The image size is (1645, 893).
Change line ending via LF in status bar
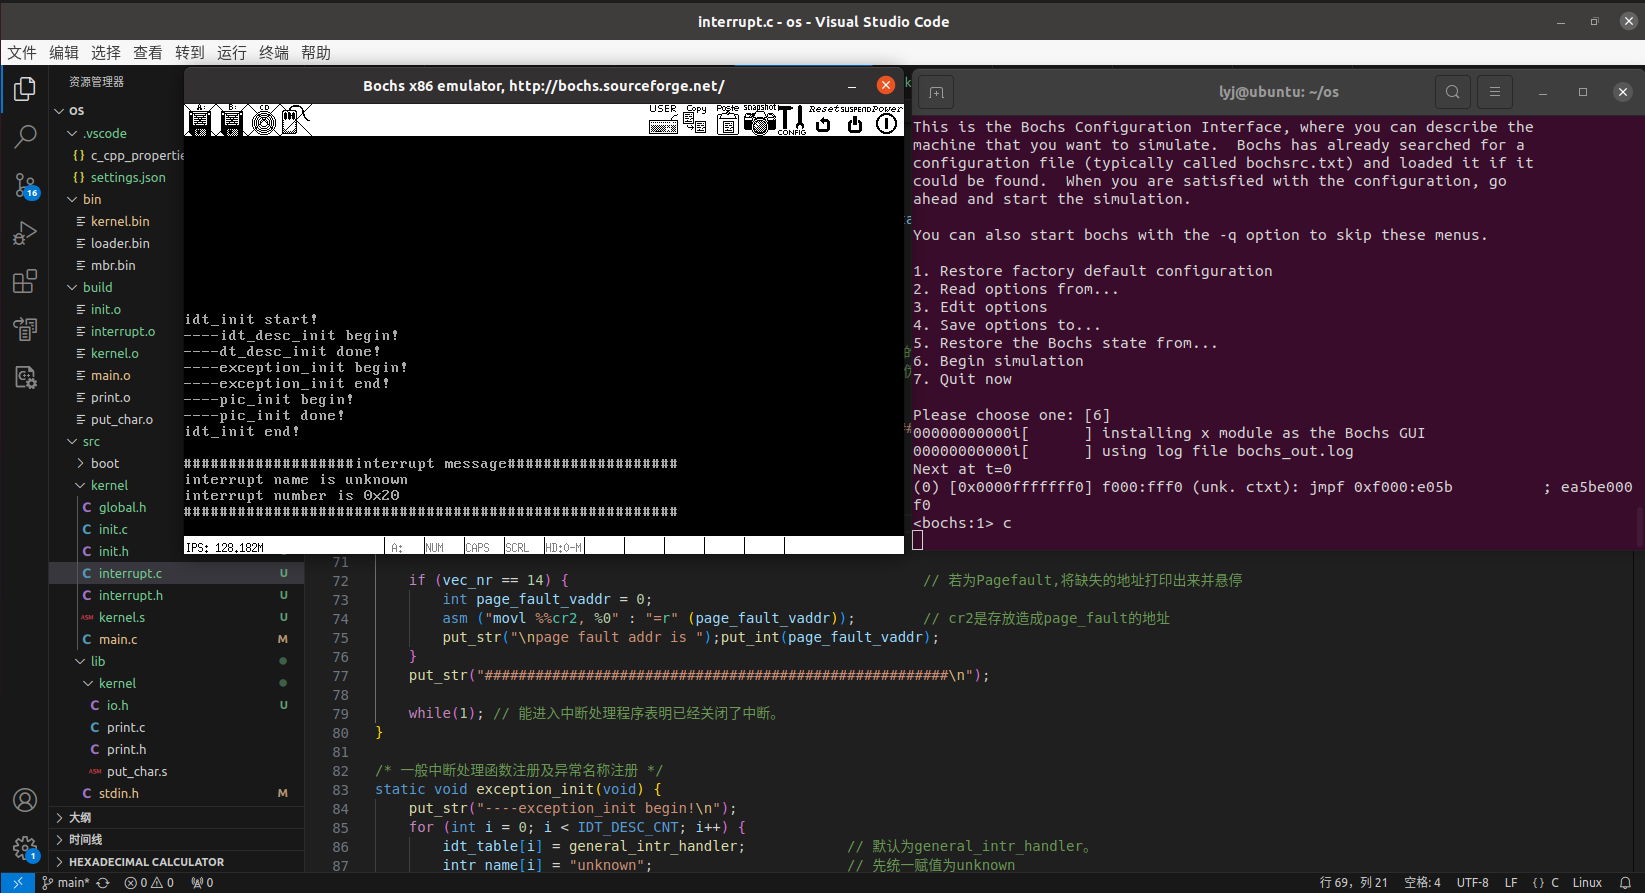1511,883
